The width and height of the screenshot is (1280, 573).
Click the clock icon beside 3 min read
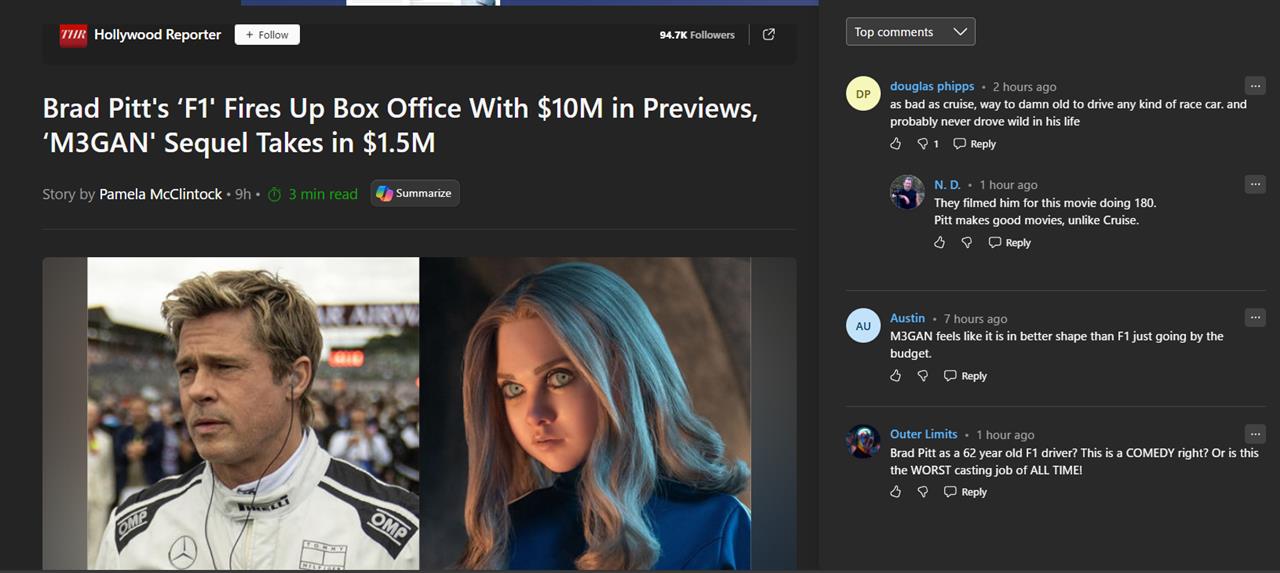[275, 194]
